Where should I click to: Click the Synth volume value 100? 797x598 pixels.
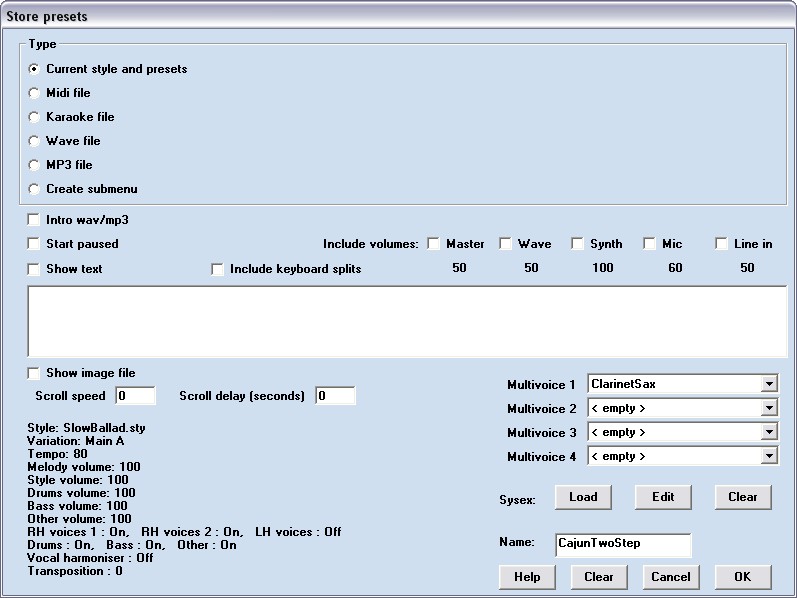[603, 268]
